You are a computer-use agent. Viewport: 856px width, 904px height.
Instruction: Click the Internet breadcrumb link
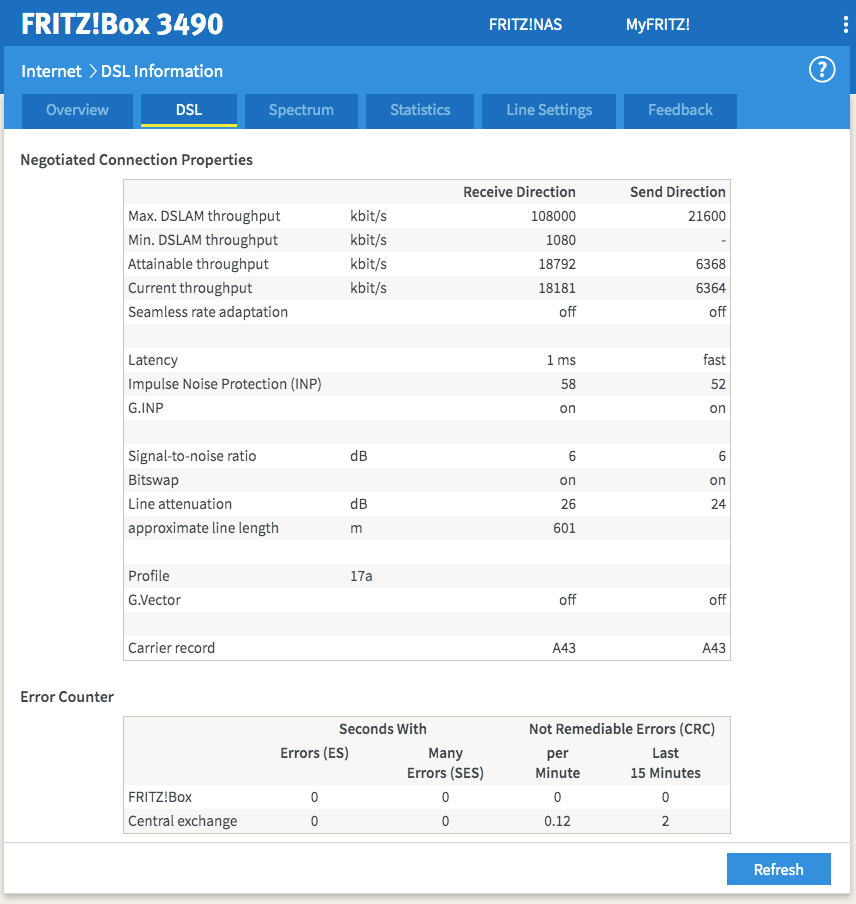51,71
